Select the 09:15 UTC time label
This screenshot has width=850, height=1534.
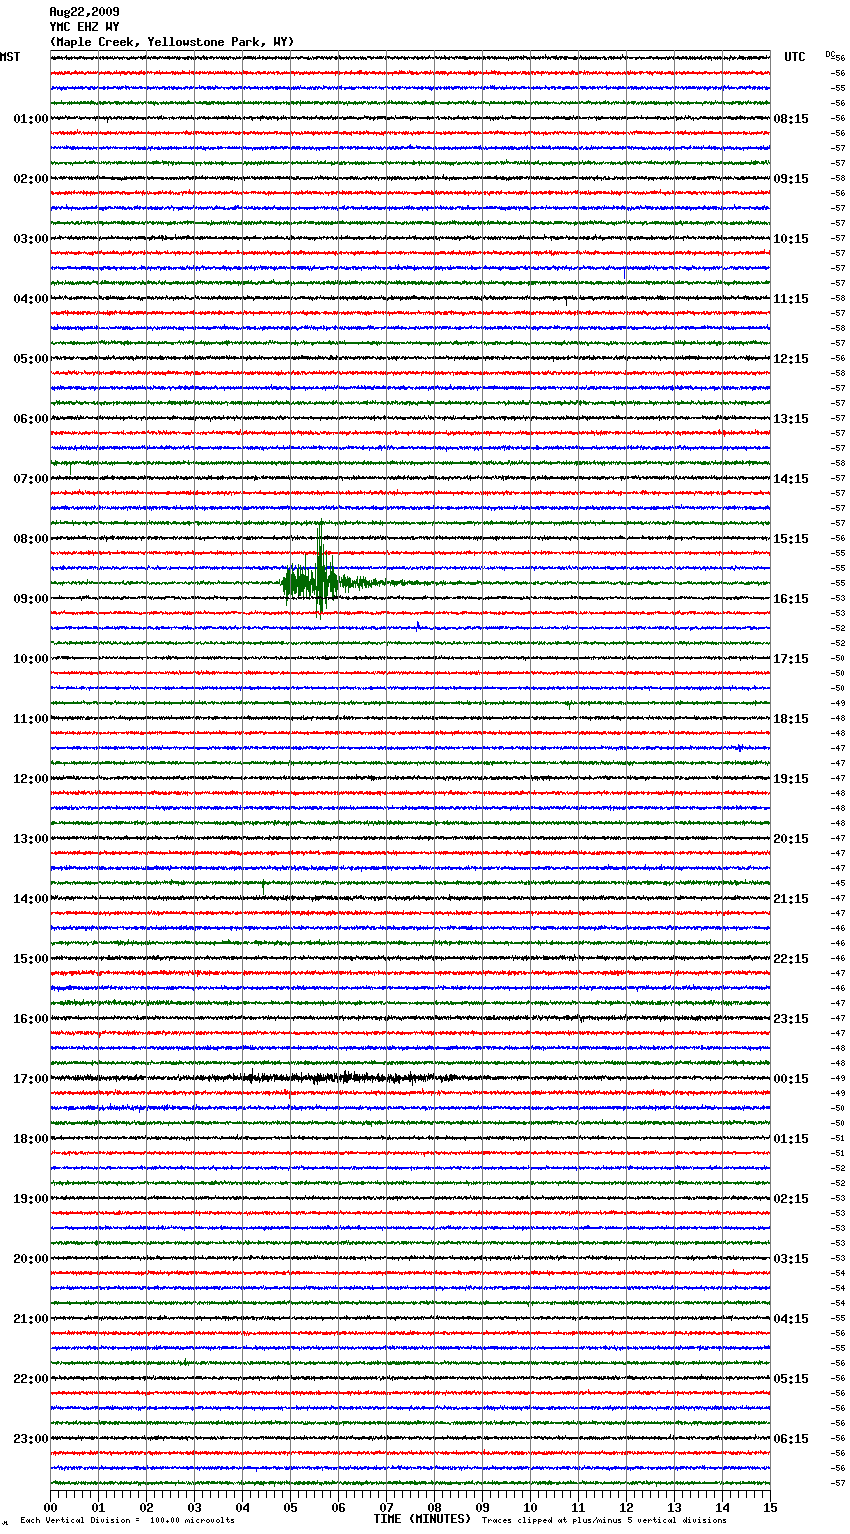point(791,179)
